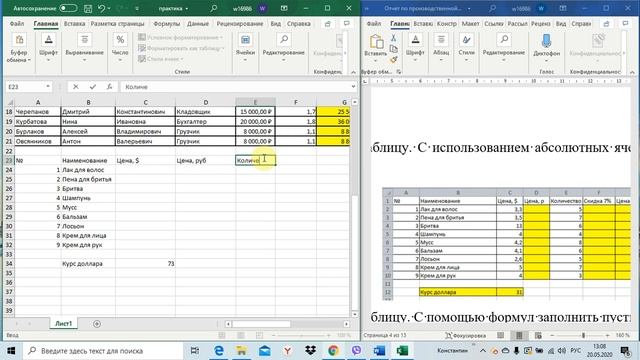Select the cell containing value 73
Screen dimensions: 640x360
click(x=145, y=264)
